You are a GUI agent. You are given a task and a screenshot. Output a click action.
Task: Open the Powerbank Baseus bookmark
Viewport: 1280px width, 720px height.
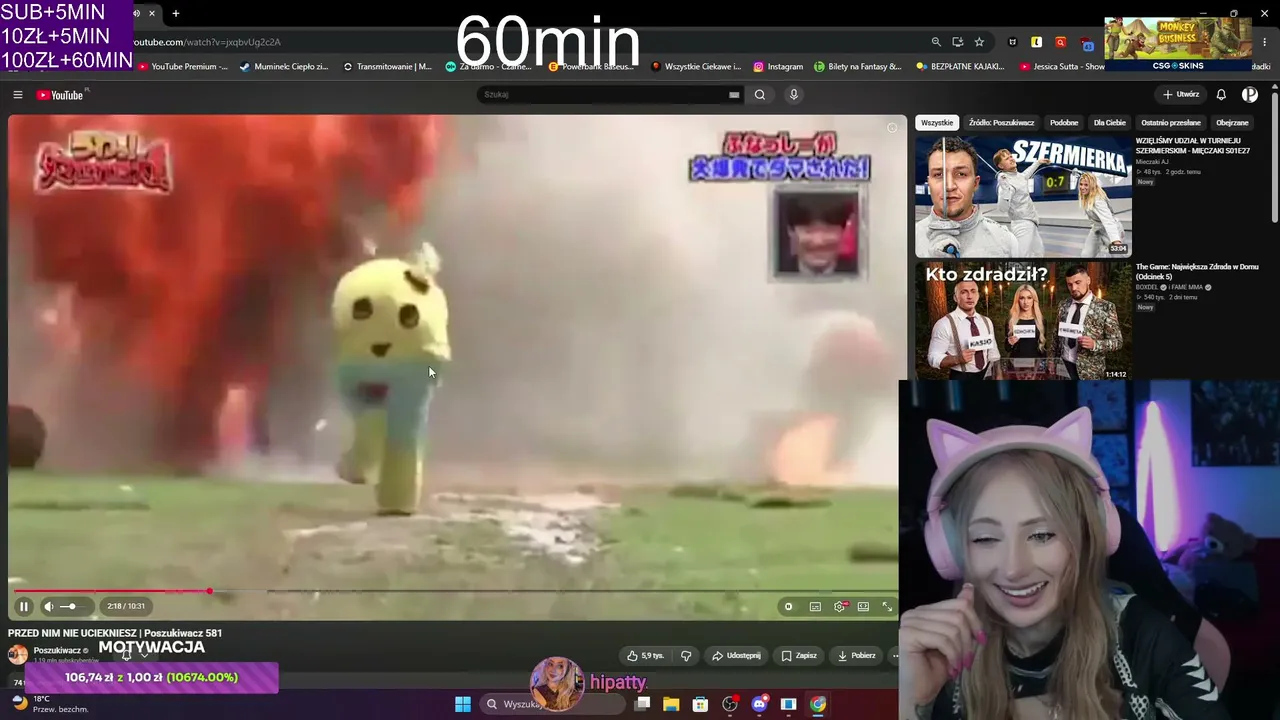pyautogui.click(x=592, y=67)
